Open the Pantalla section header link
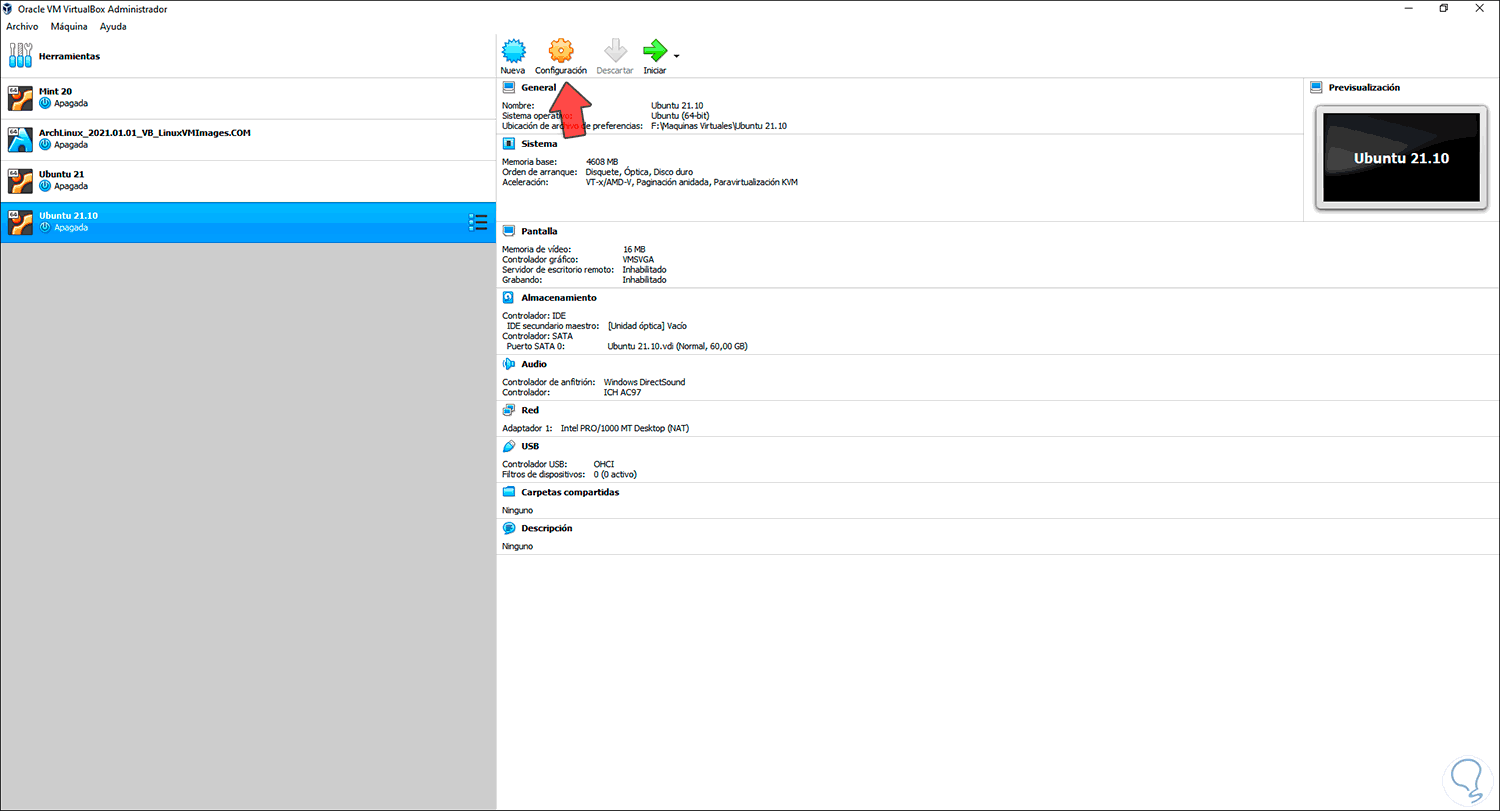The image size is (1500, 811). (x=539, y=232)
